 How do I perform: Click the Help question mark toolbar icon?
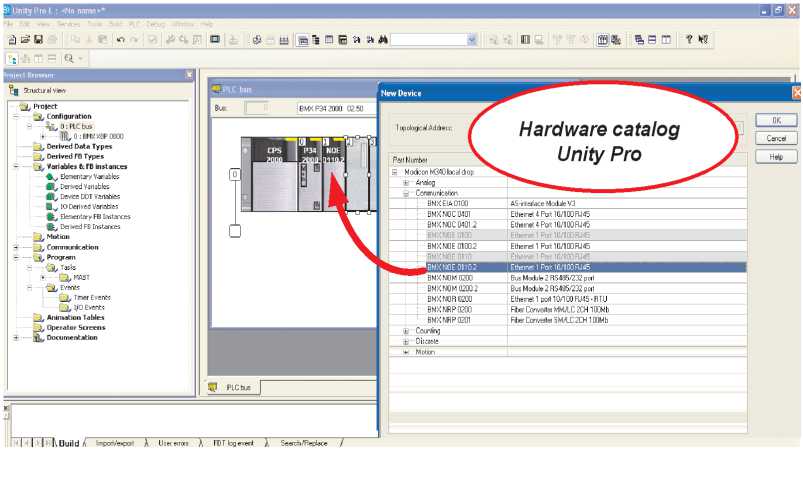(x=689, y=40)
